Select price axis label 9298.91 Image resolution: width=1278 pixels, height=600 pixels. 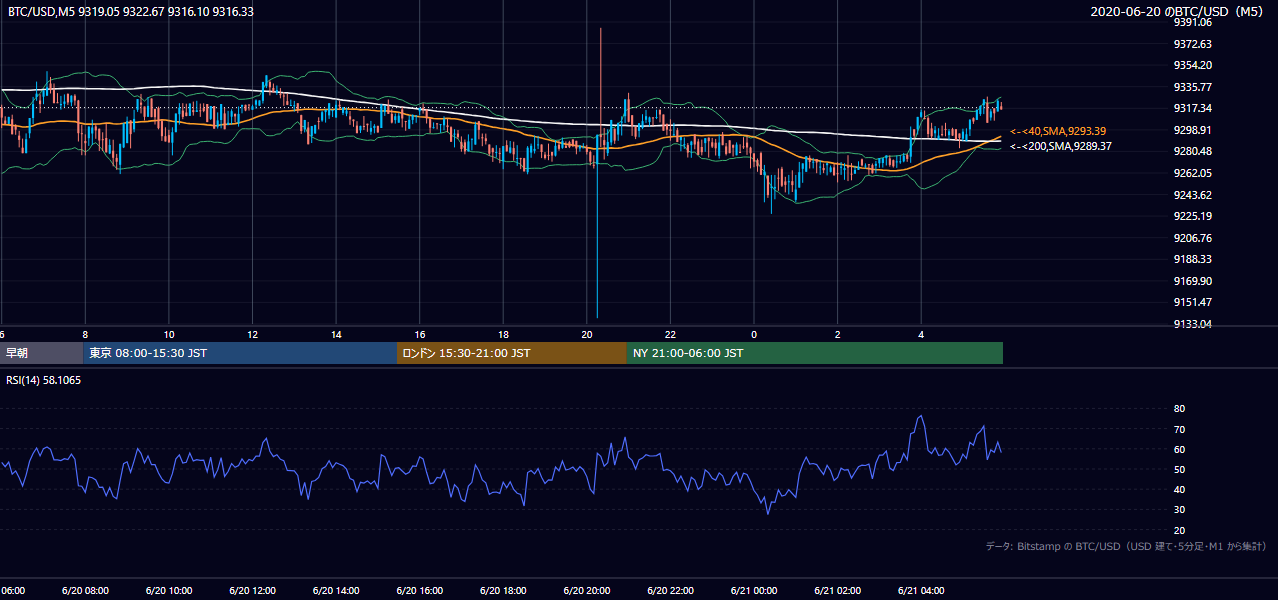click(1193, 130)
